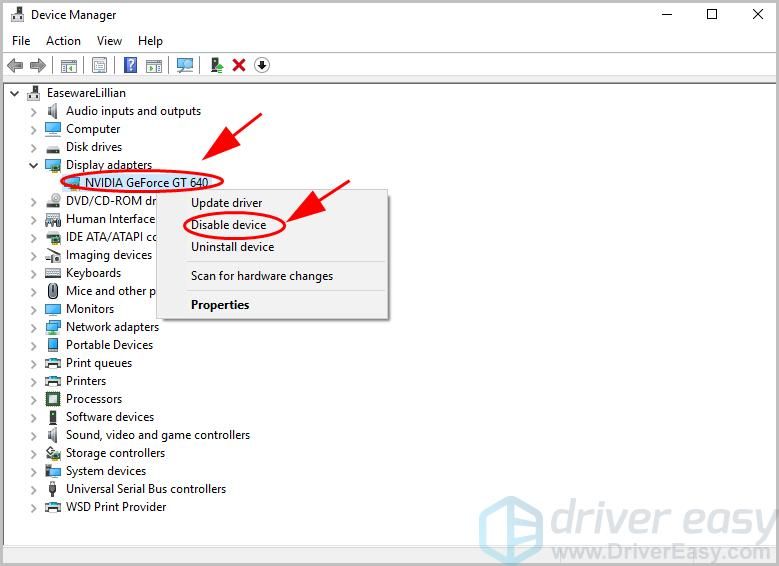The width and height of the screenshot is (779, 566).
Task: Click the blue Help question mark icon
Action: point(130,65)
